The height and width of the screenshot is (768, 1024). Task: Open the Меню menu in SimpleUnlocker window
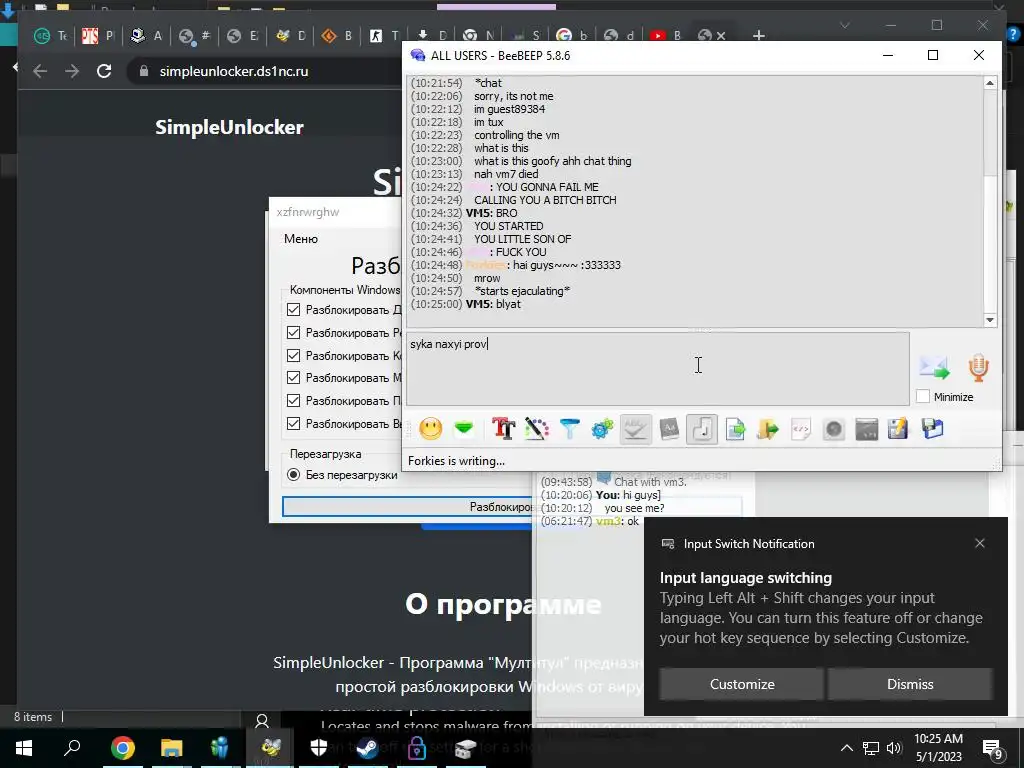coord(300,239)
